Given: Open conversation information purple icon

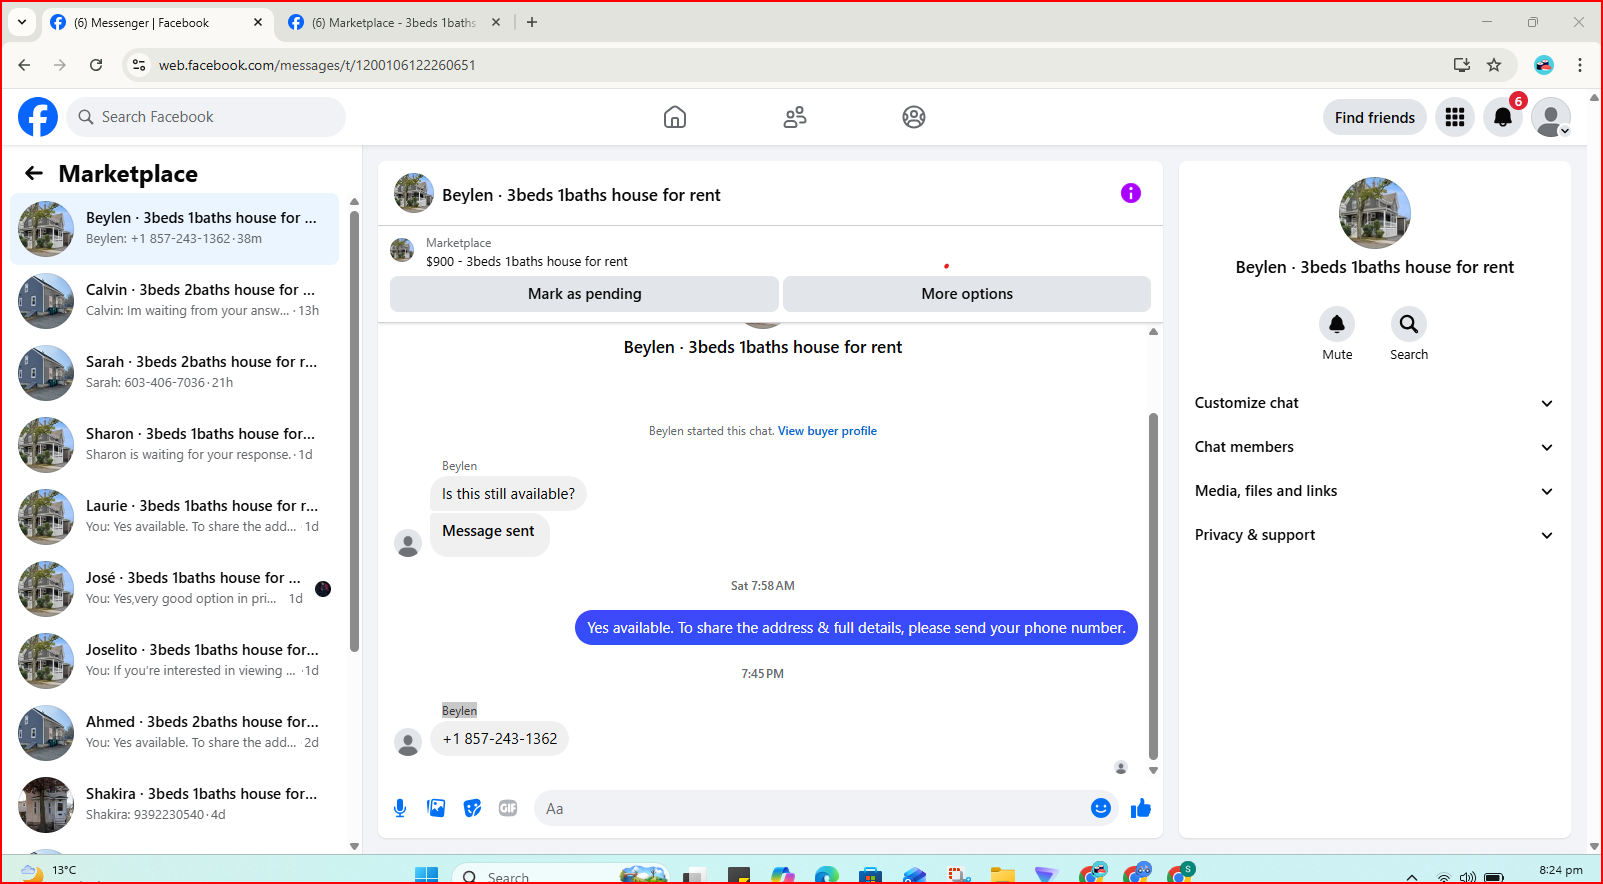Looking at the screenshot, I should 1131,193.
